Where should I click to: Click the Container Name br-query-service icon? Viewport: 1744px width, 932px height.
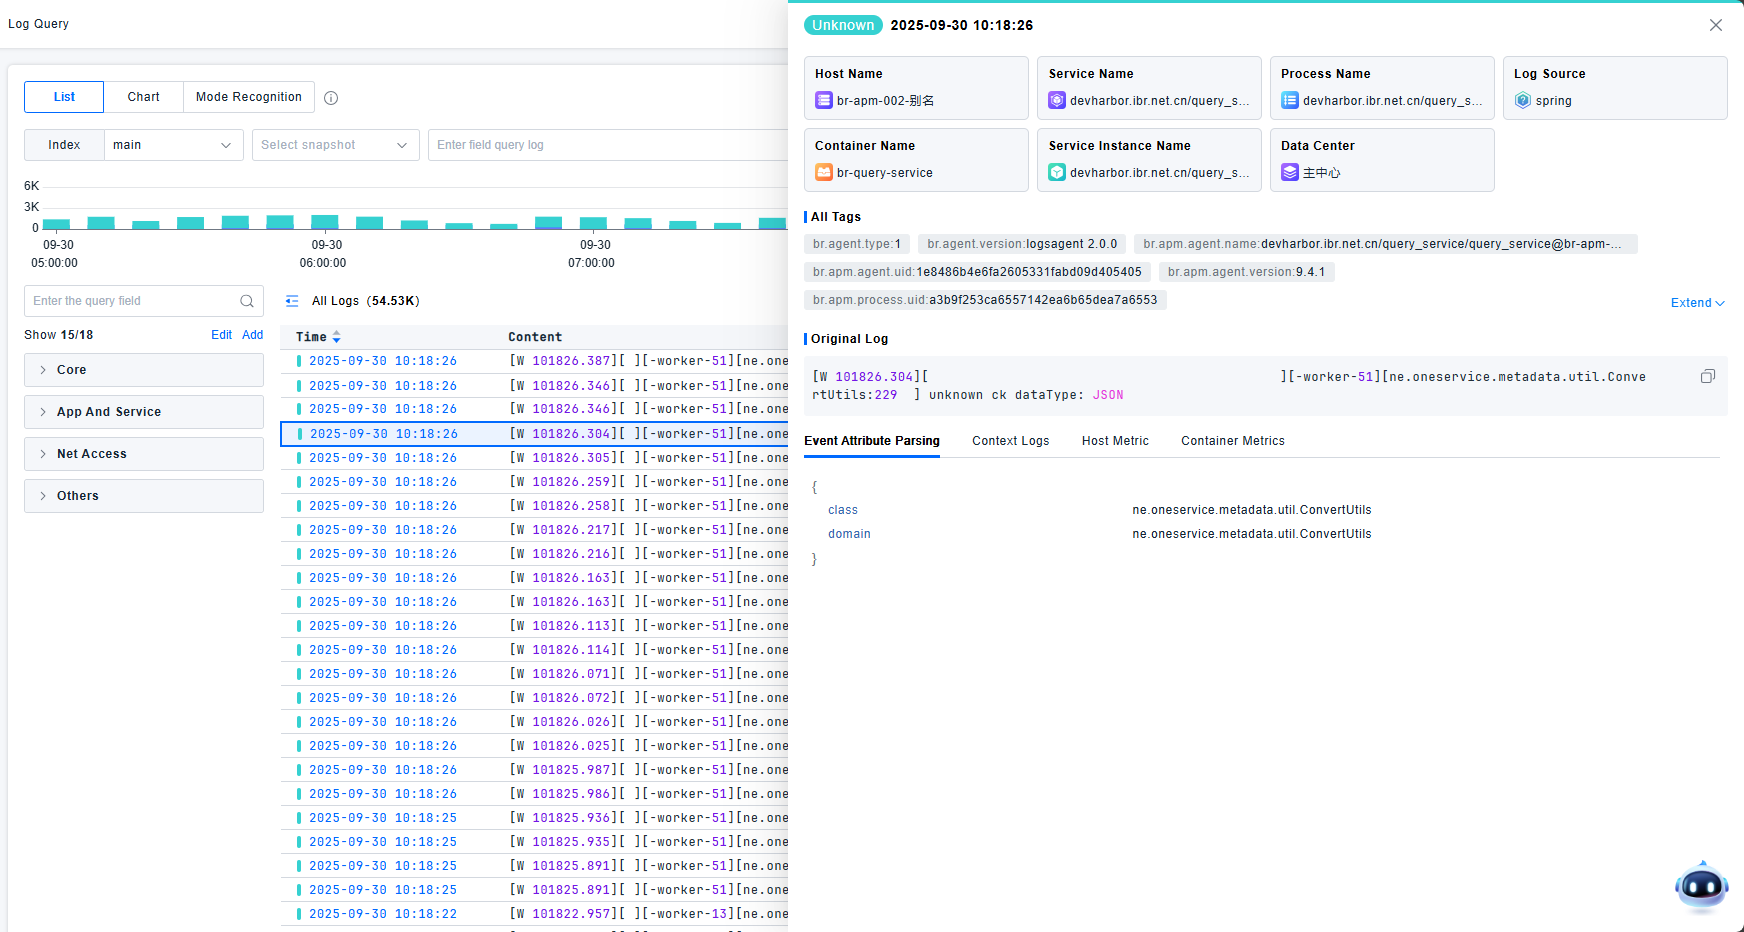824,173
